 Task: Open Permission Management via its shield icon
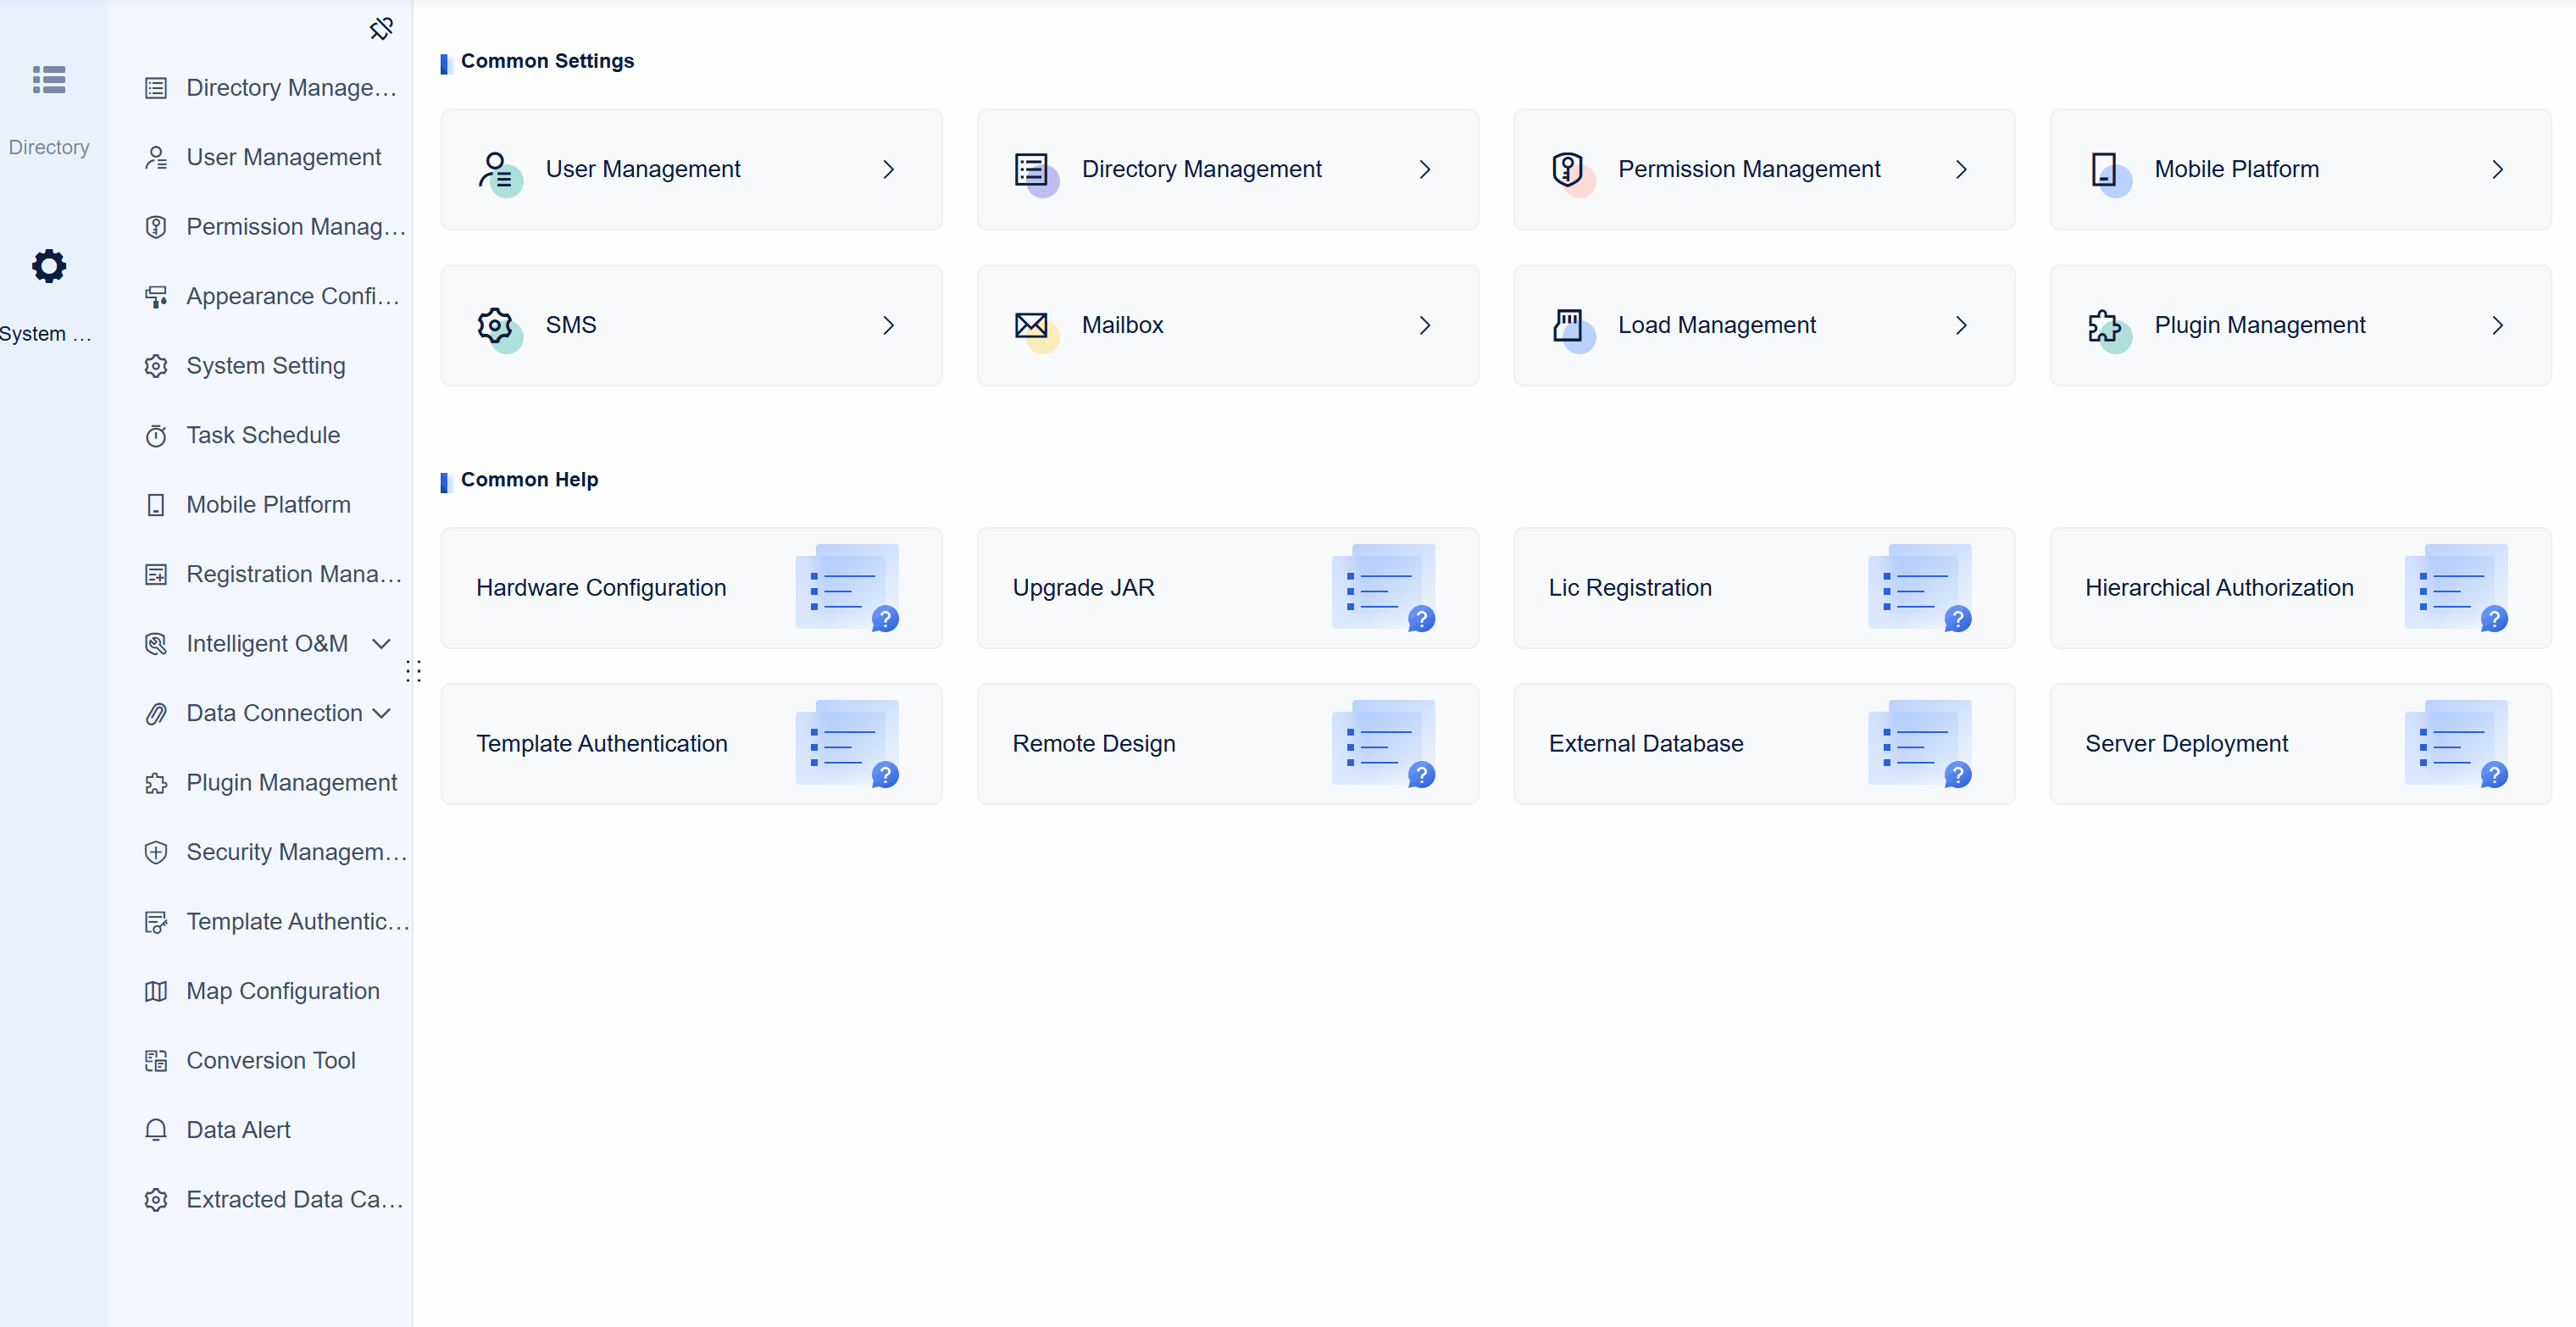pos(1567,169)
